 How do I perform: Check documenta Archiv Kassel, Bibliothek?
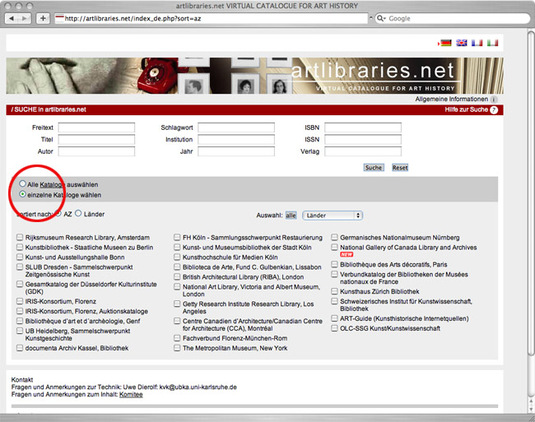click(x=20, y=348)
